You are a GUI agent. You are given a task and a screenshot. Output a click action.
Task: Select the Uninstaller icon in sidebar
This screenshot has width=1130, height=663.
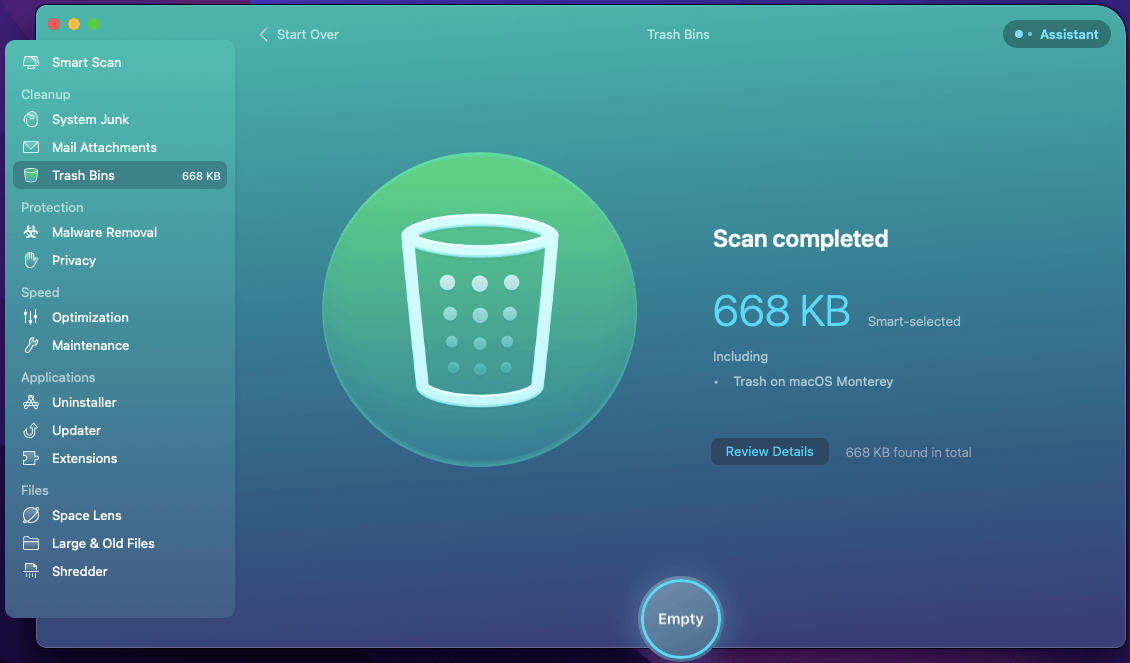pyautogui.click(x=31, y=402)
